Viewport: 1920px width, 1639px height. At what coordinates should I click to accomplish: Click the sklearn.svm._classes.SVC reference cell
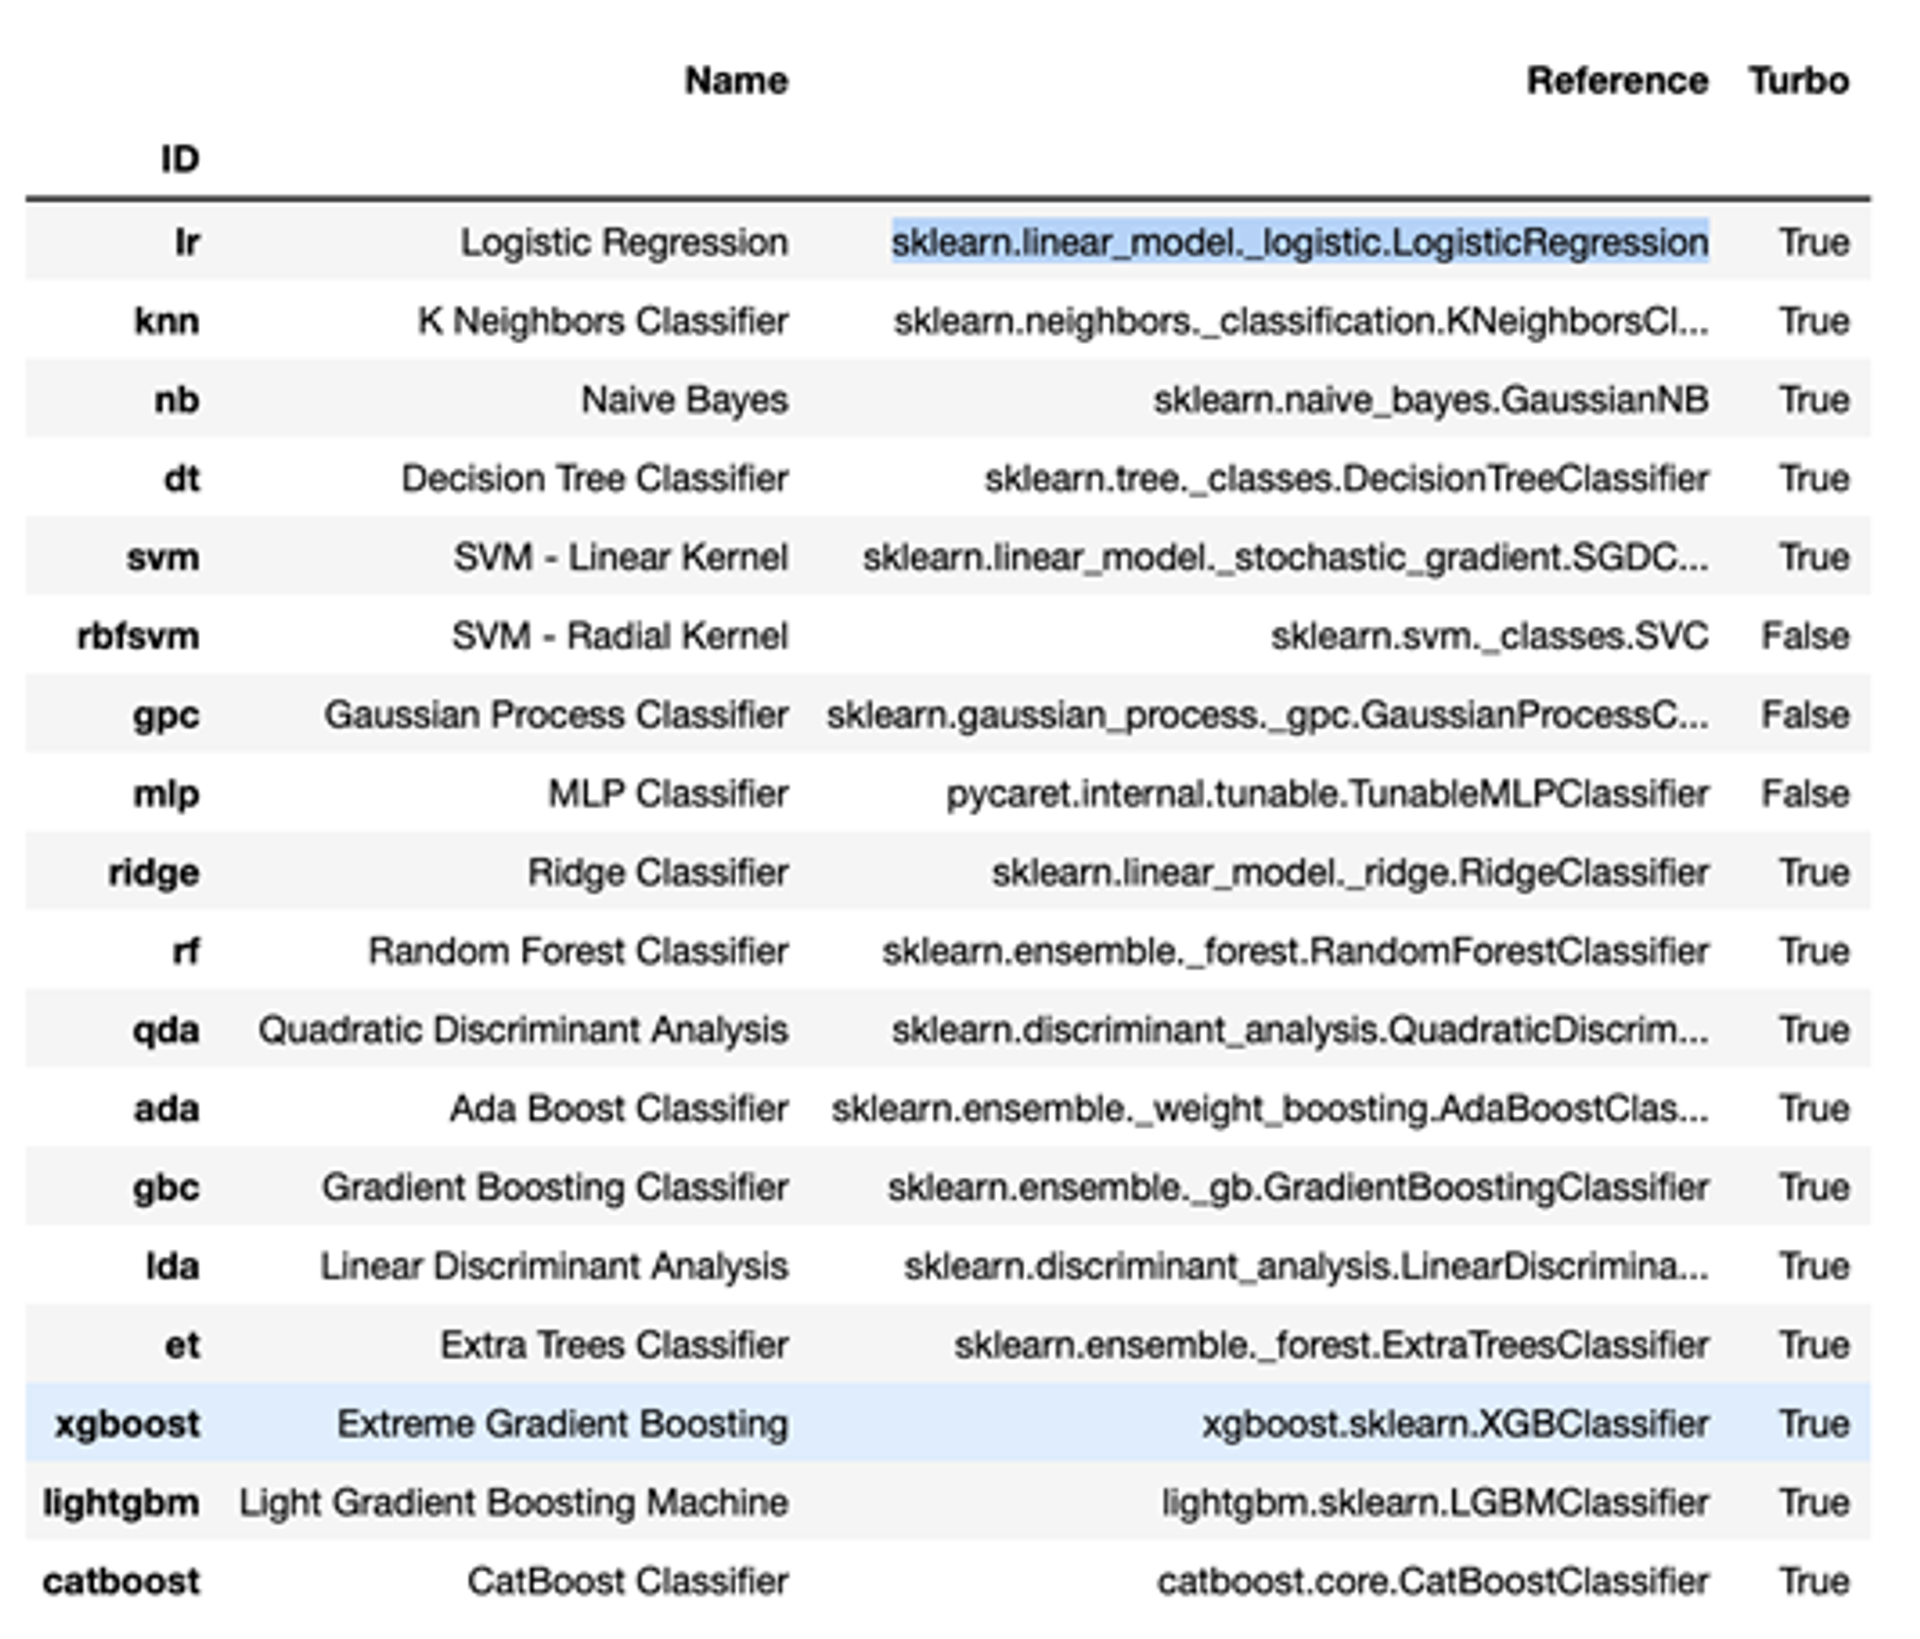point(1489,637)
